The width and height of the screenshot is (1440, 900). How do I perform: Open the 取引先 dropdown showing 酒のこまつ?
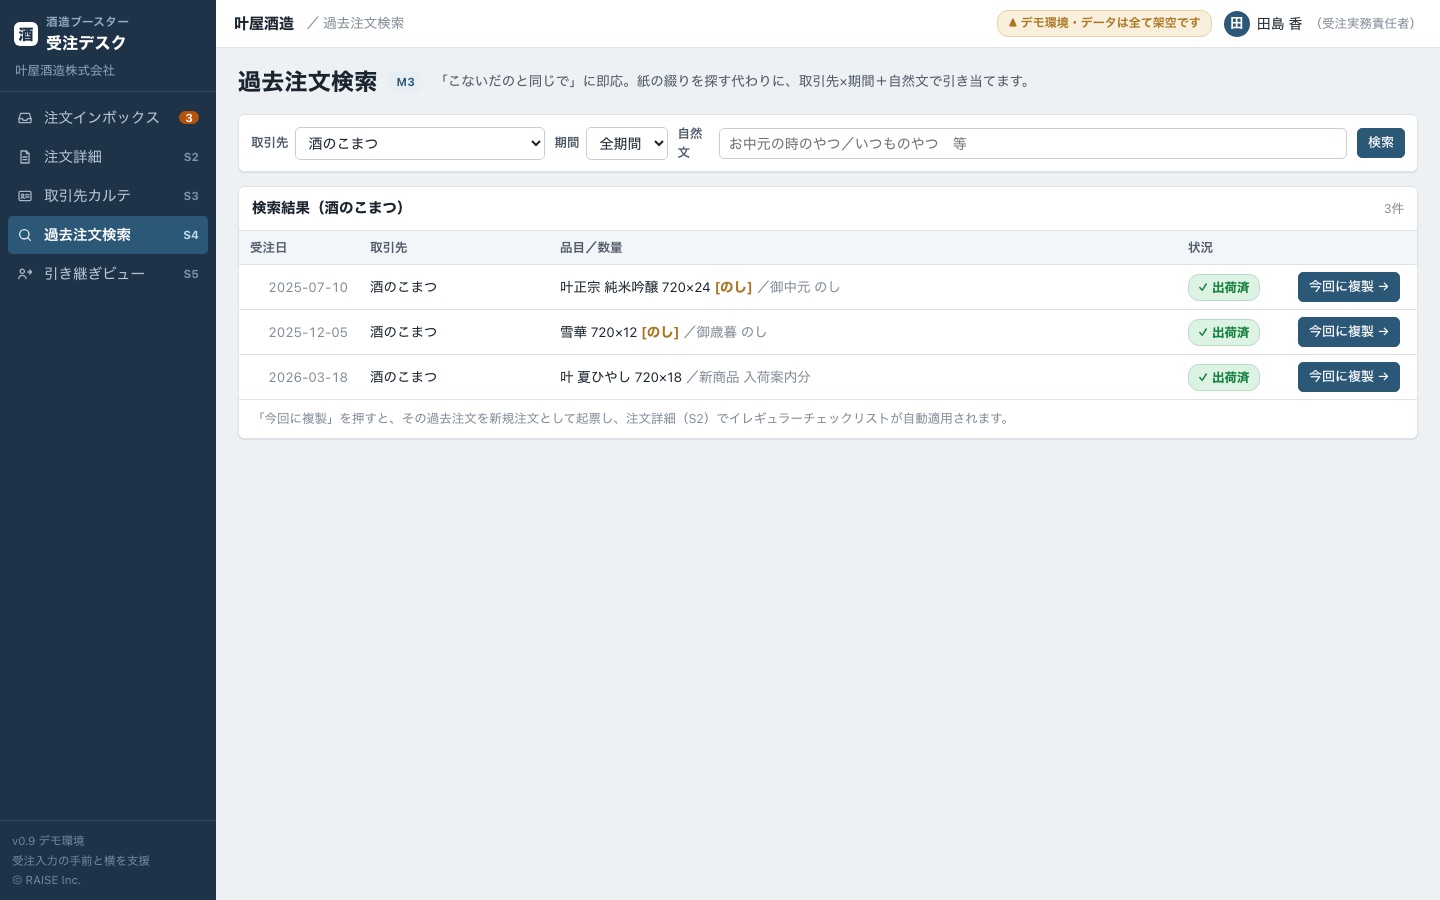click(x=420, y=143)
